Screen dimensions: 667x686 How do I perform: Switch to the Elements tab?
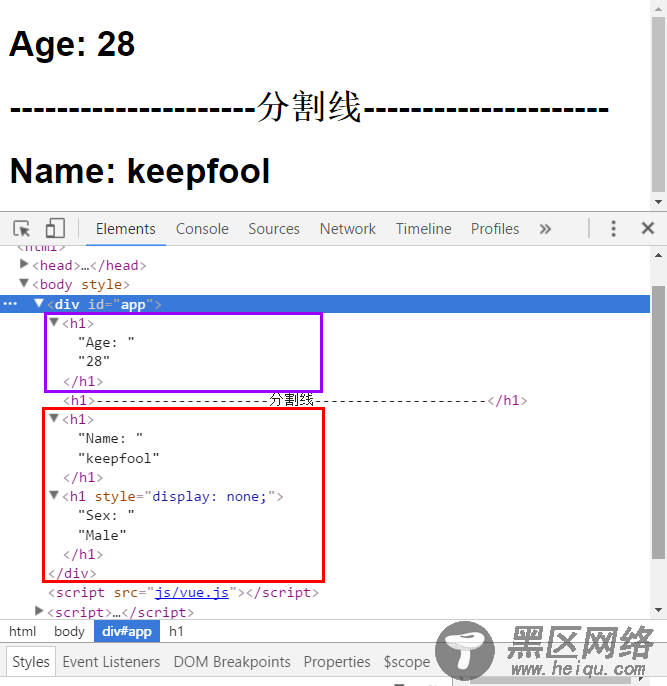coord(126,229)
